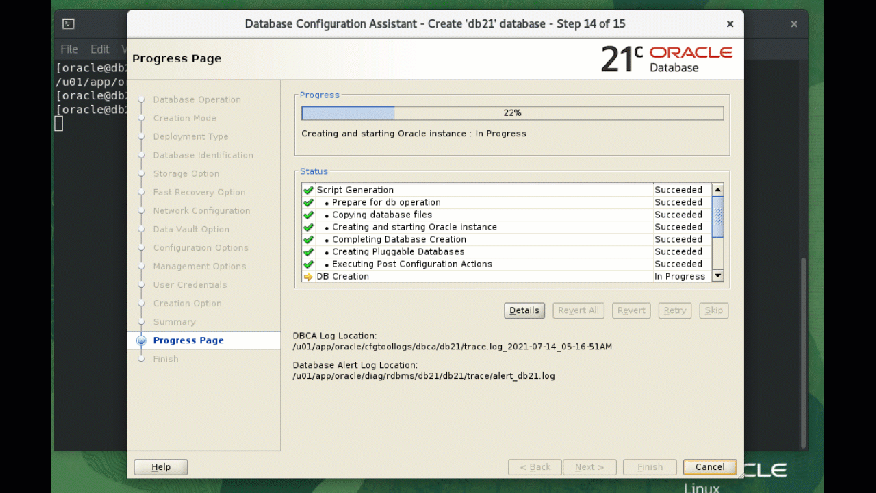Select Database Operation step in sidebar

tap(197, 99)
